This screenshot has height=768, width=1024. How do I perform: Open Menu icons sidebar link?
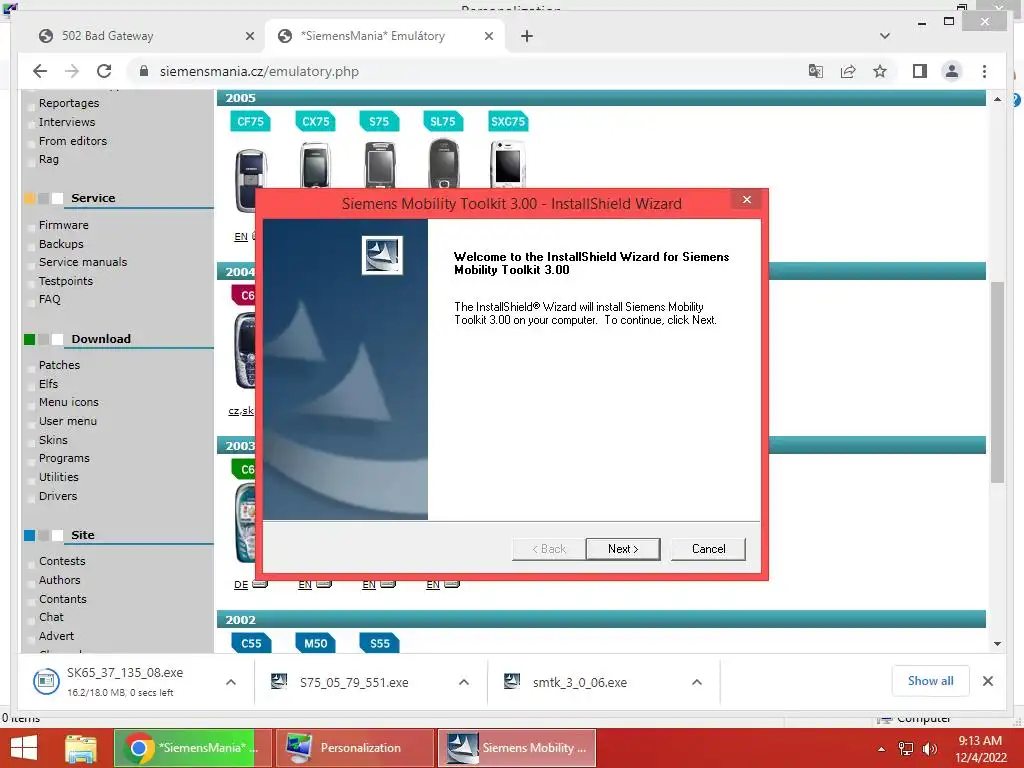click(69, 402)
